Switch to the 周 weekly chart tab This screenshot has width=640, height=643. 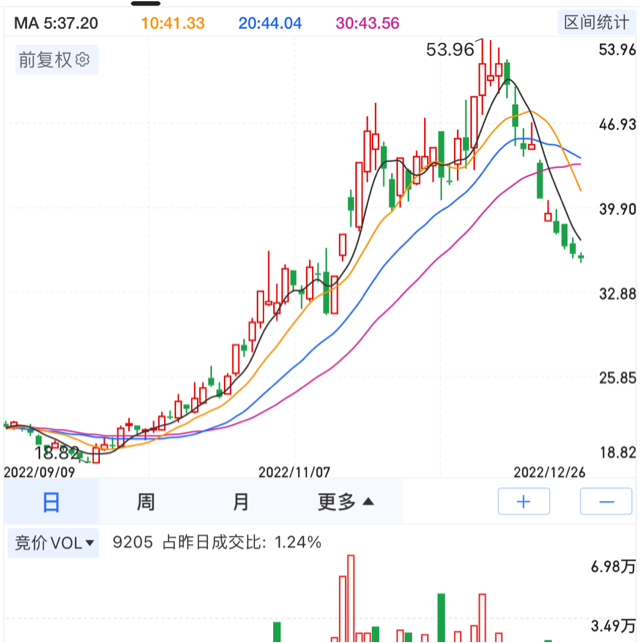[145, 502]
